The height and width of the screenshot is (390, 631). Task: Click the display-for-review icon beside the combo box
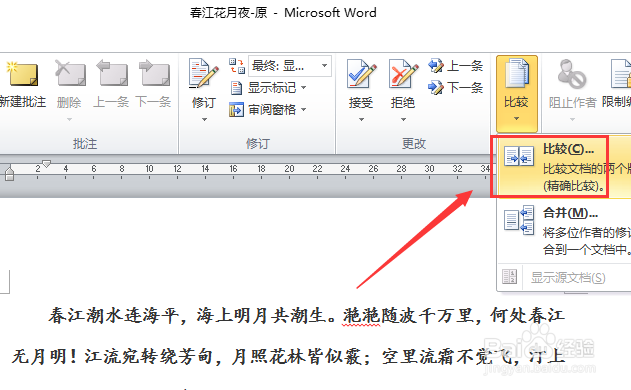pyautogui.click(x=237, y=66)
